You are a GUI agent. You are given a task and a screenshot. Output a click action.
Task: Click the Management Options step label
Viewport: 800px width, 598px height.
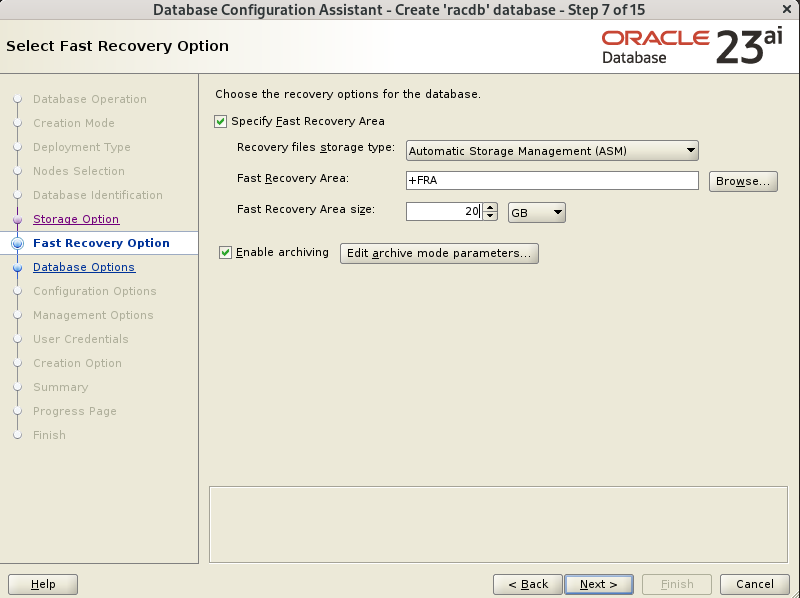[x=93, y=315]
